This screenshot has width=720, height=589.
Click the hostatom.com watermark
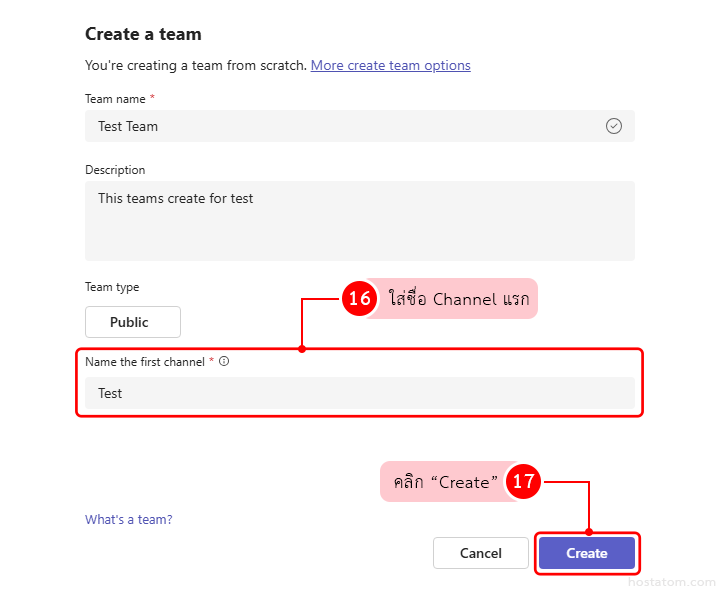pos(672,581)
